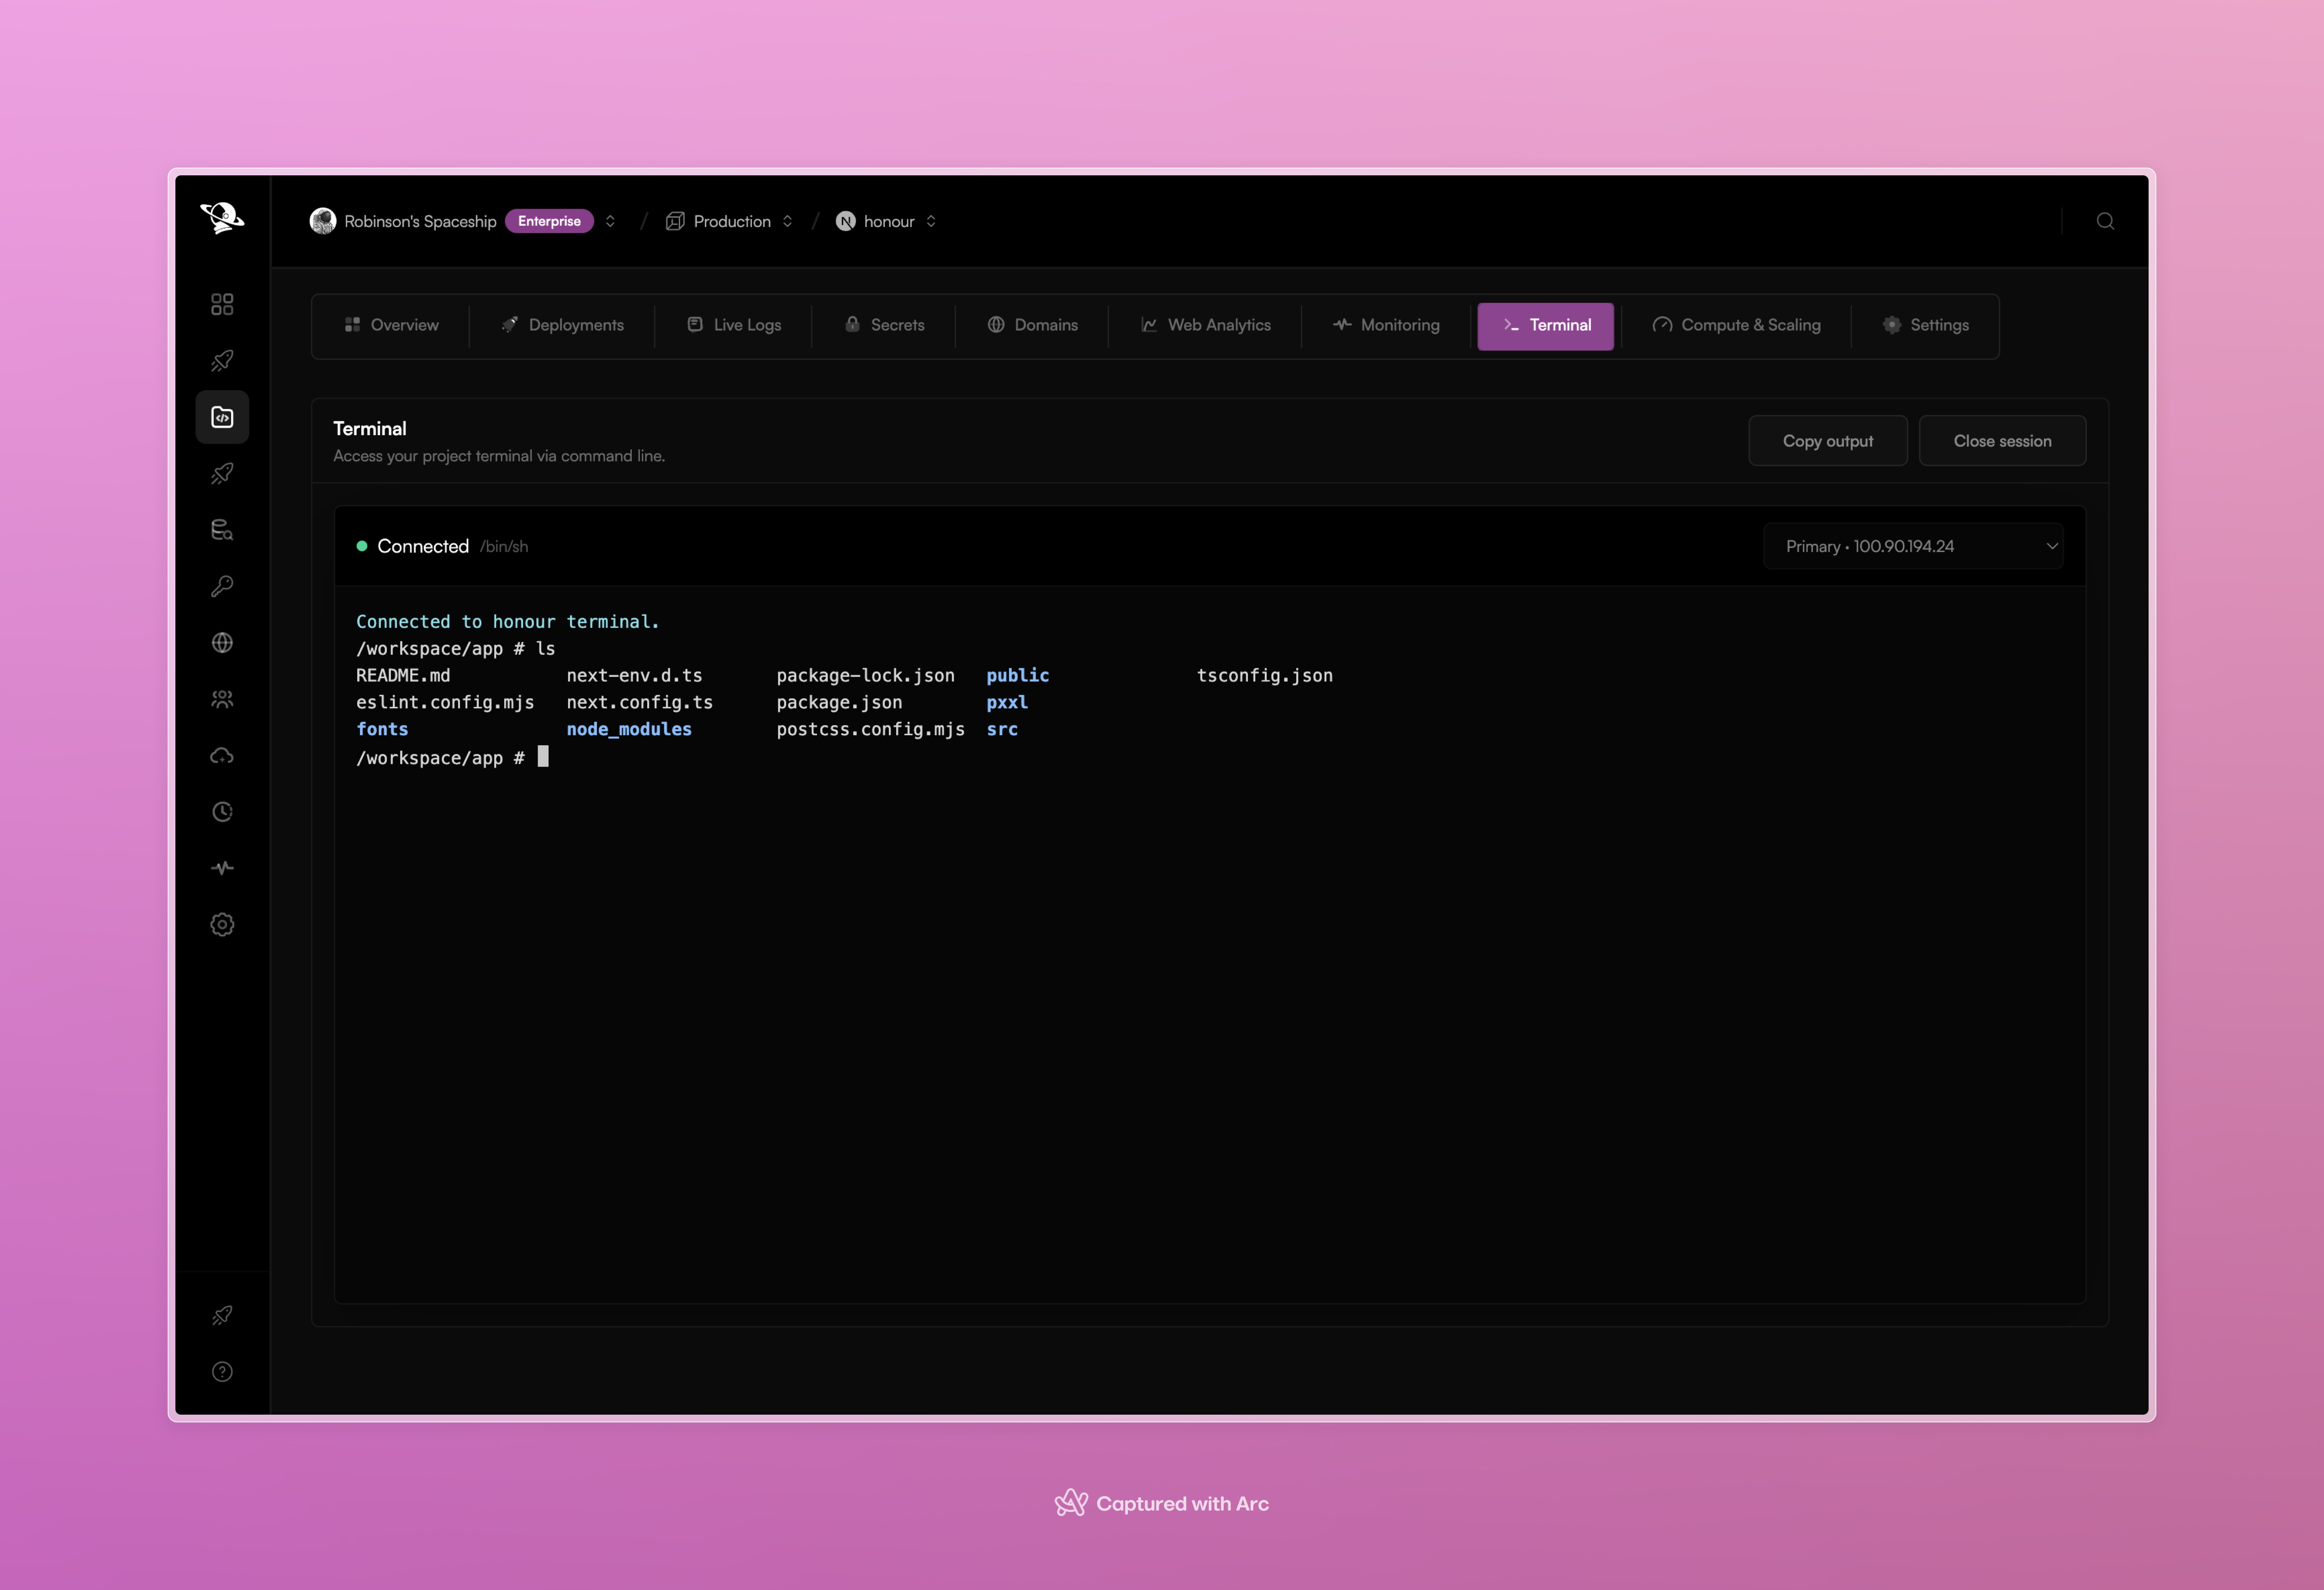Switch to the Overview tab

[391, 325]
